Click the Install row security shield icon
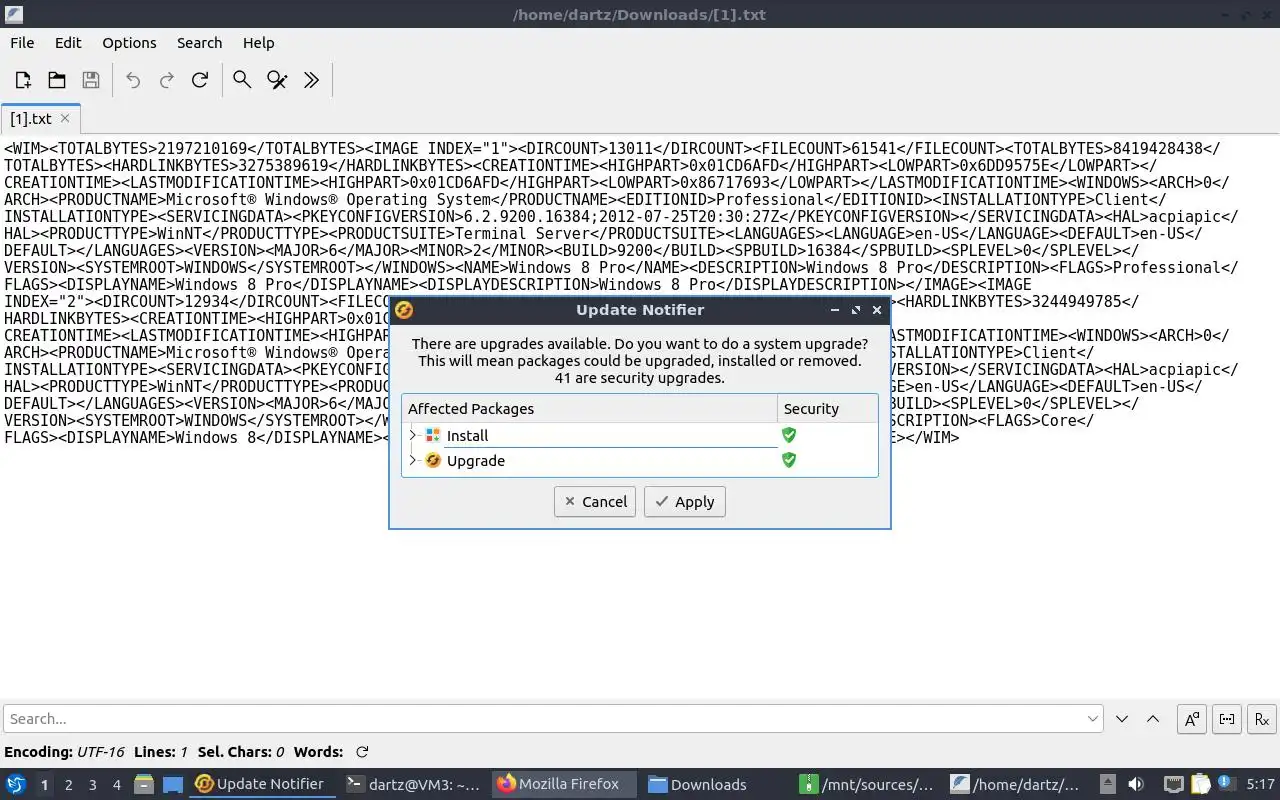This screenshot has width=1280, height=800. [x=789, y=435]
